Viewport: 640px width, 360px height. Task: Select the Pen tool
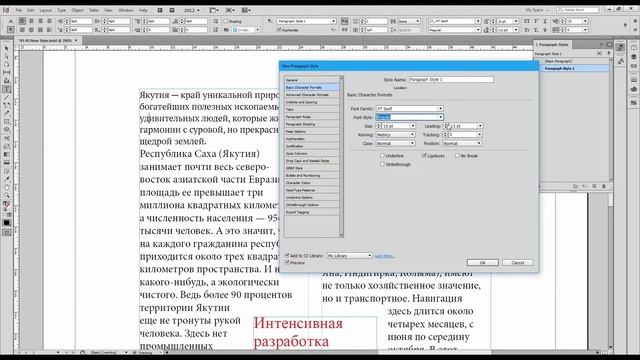(x=7, y=106)
